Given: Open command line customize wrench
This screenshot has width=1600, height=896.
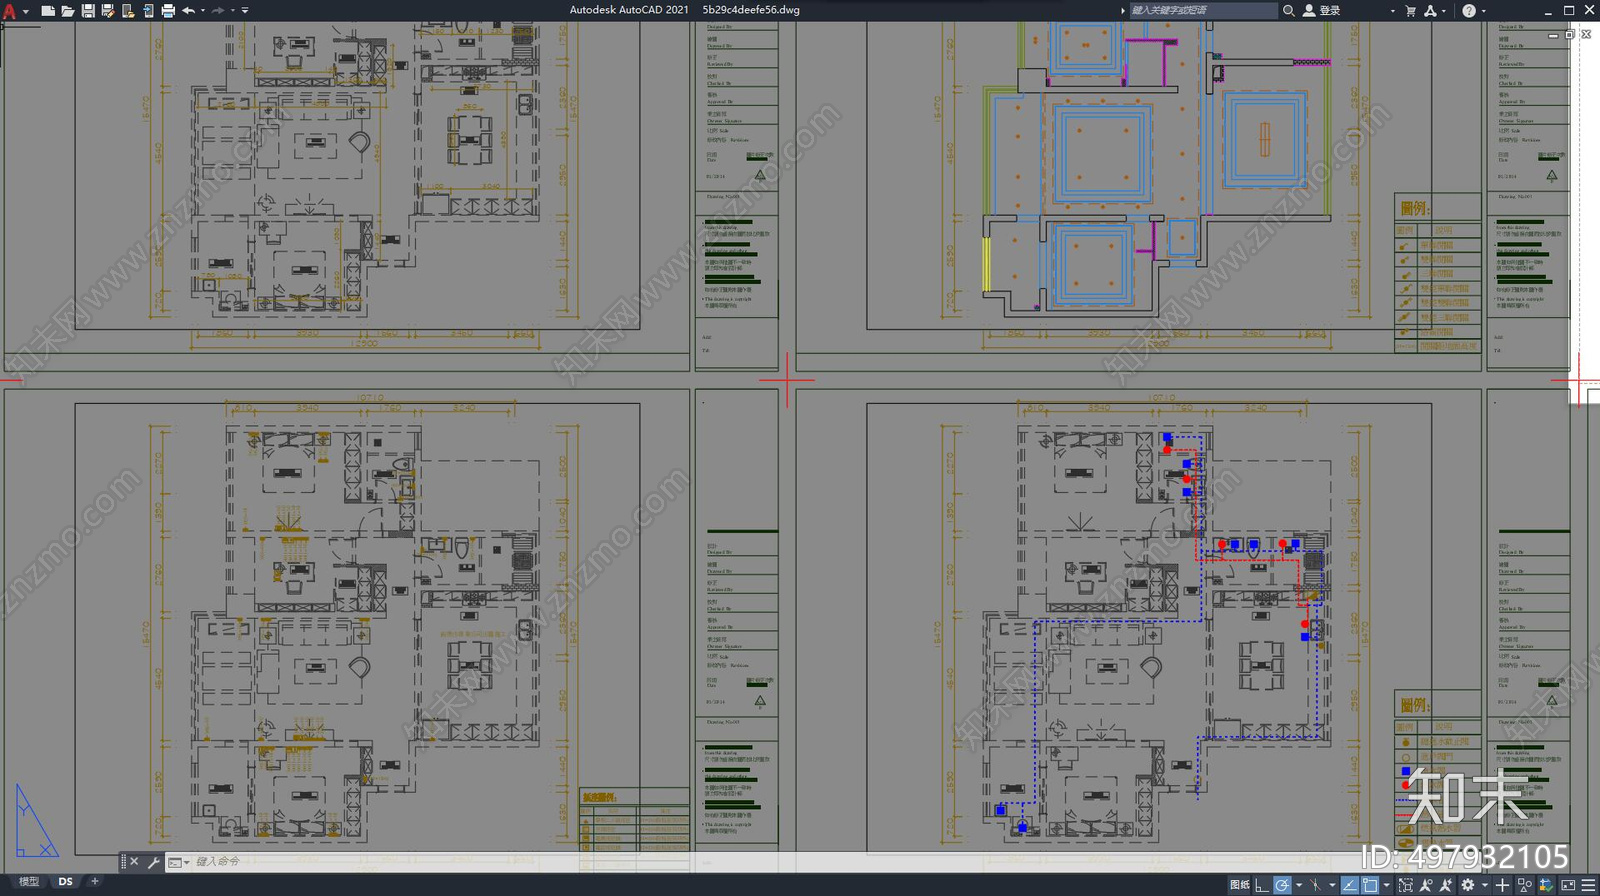Looking at the screenshot, I should [154, 861].
